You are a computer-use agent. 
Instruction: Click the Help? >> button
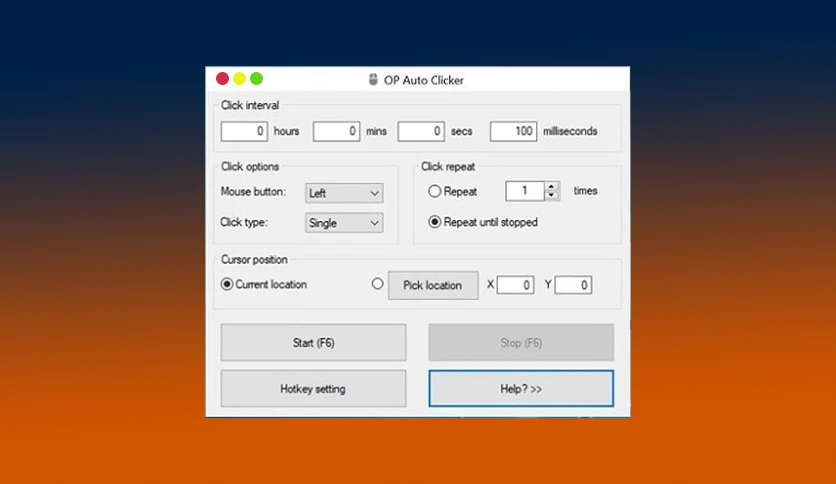point(521,389)
